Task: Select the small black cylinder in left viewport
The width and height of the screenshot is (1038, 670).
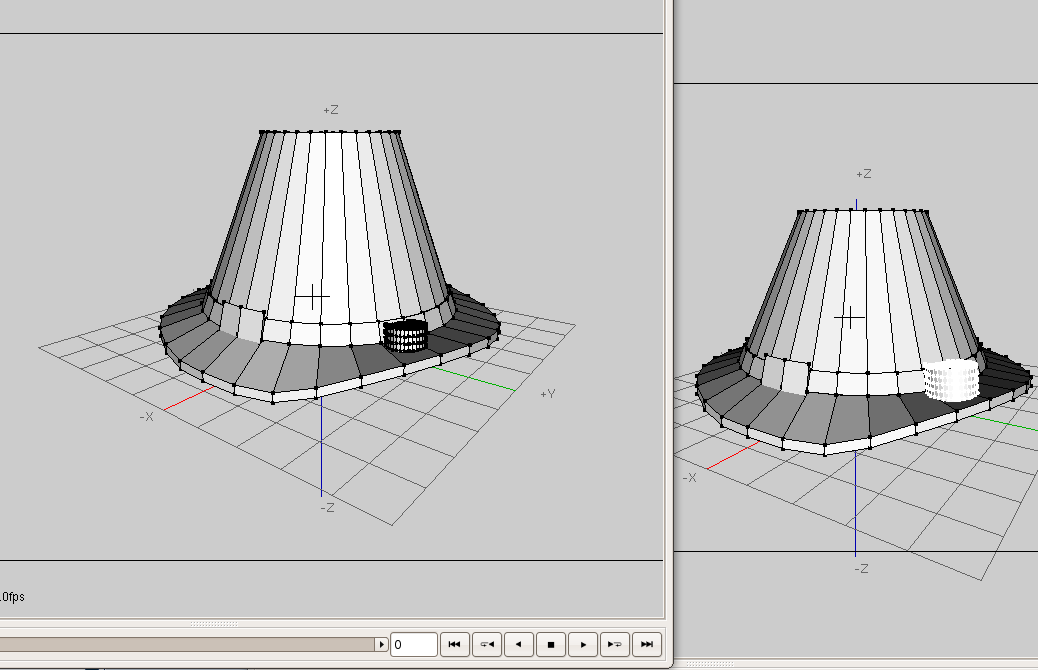Action: [x=405, y=336]
